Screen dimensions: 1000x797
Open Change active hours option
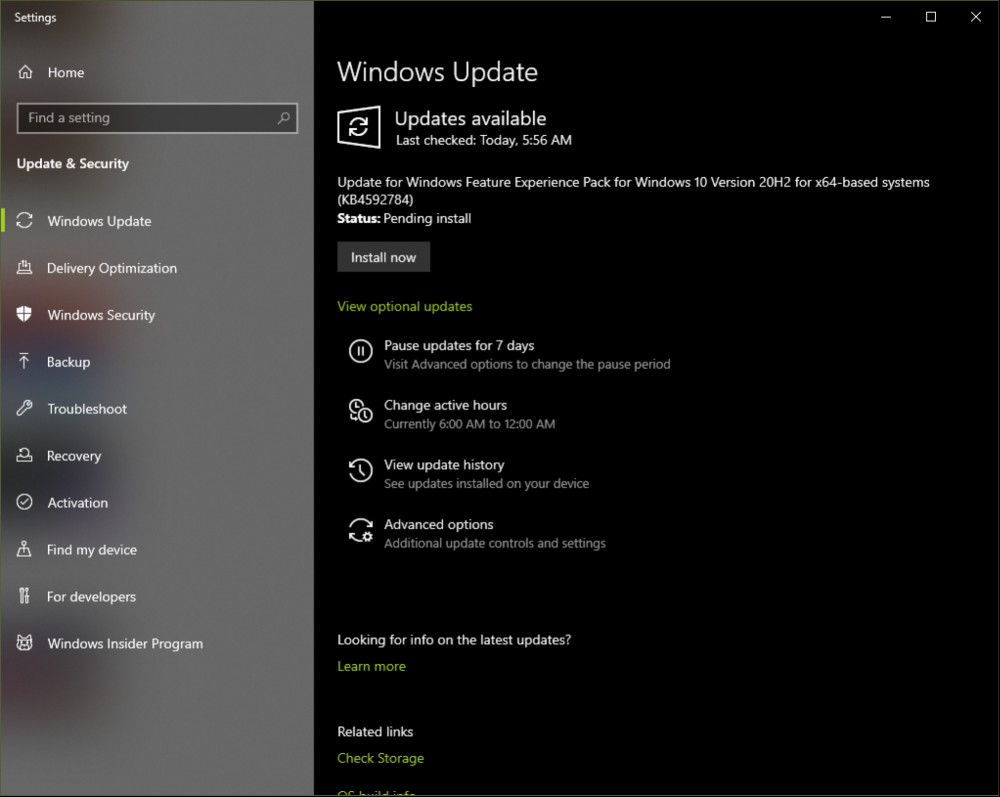445,406
